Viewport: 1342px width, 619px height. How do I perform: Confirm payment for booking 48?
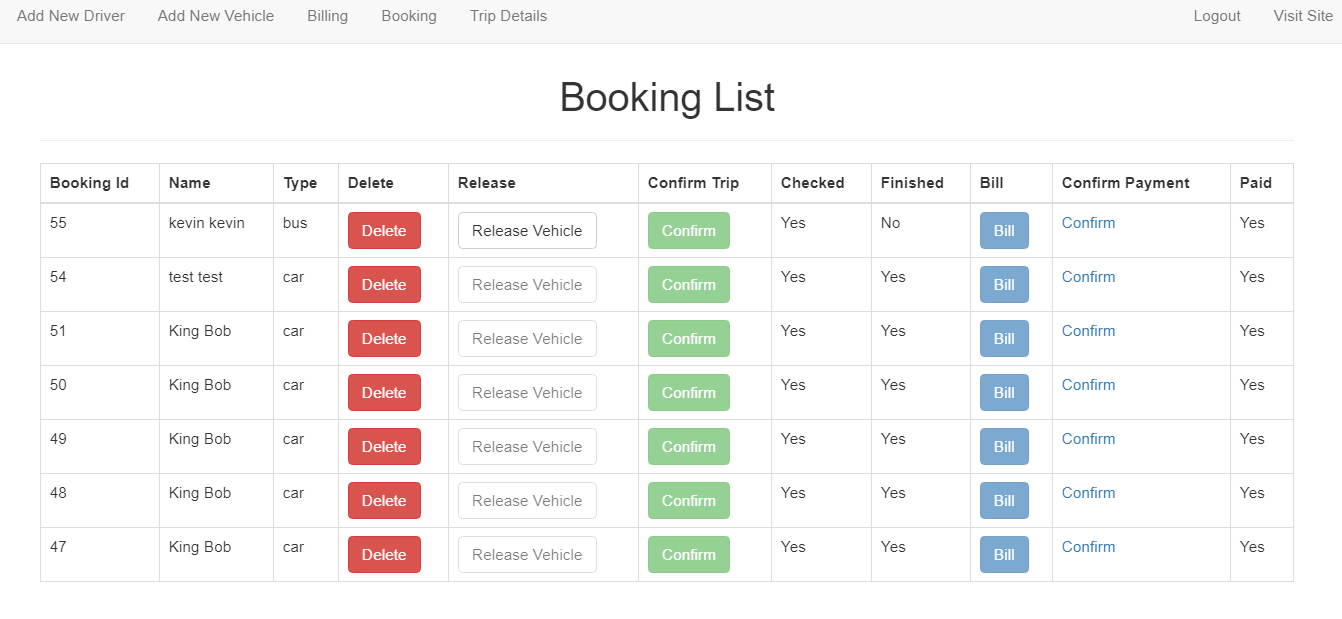coord(1088,492)
